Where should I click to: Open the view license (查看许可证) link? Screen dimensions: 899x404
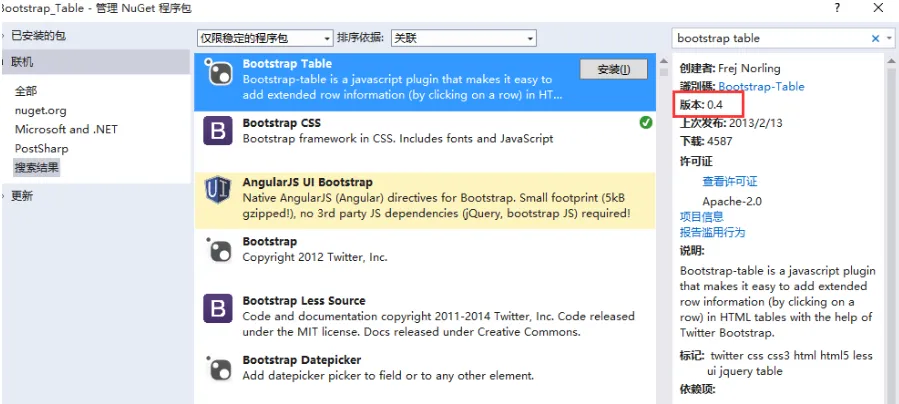(730, 181)
